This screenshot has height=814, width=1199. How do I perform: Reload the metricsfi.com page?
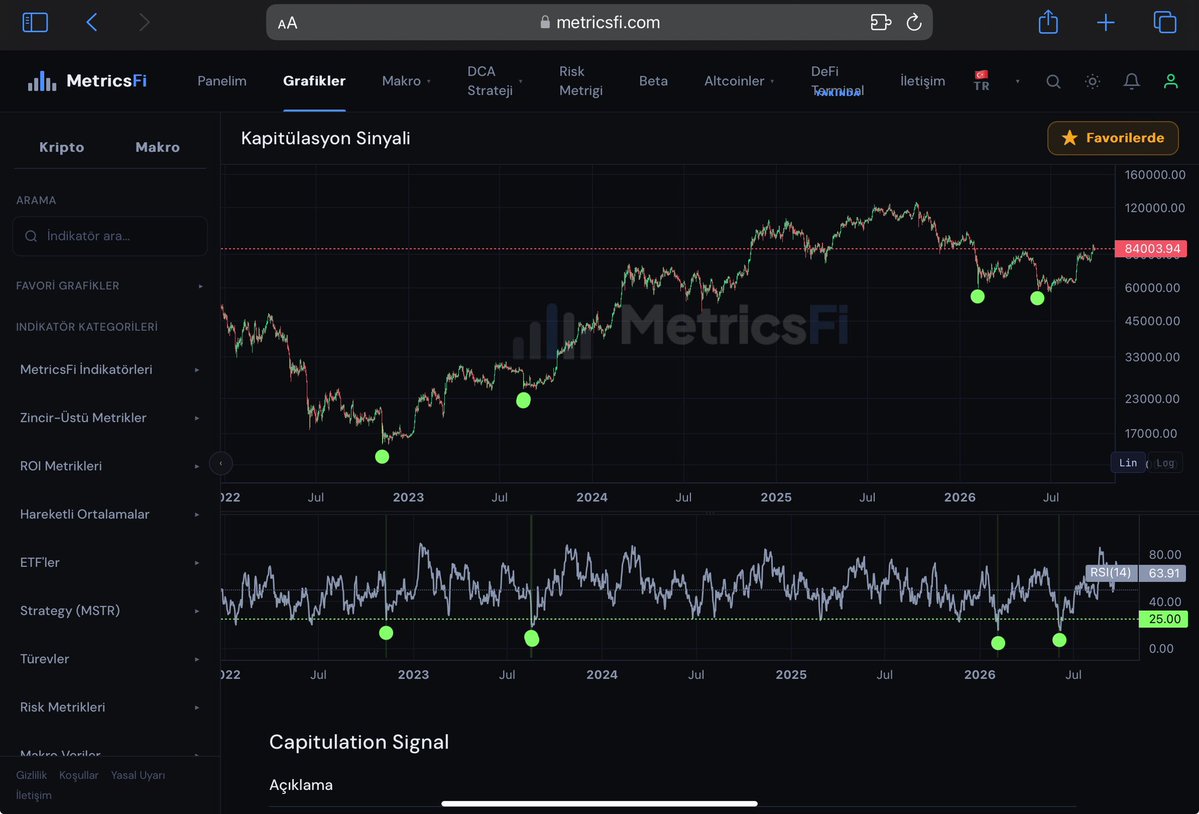click(x=914, y=22)
